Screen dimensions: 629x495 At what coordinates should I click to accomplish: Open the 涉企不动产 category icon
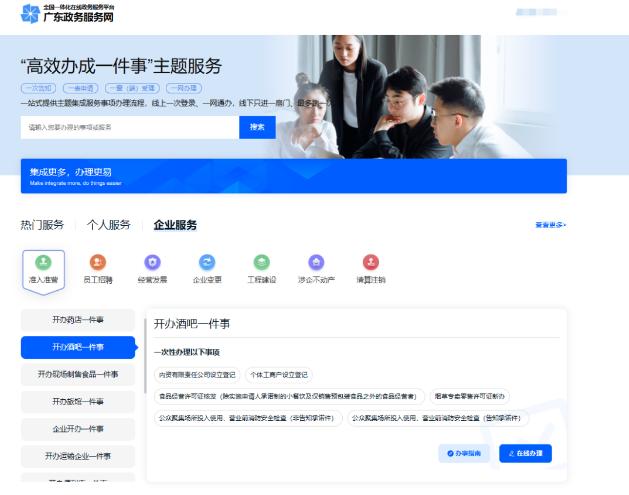316,263
